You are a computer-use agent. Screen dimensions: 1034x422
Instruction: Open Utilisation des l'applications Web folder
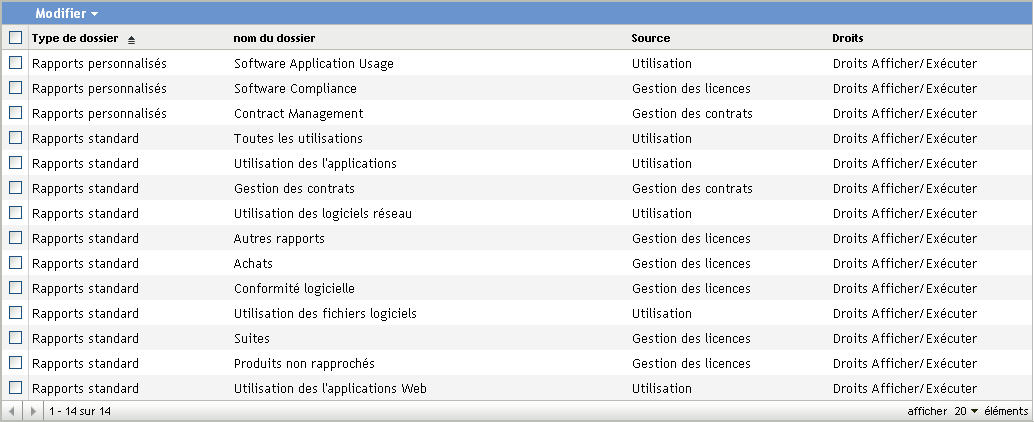[330, 388]
